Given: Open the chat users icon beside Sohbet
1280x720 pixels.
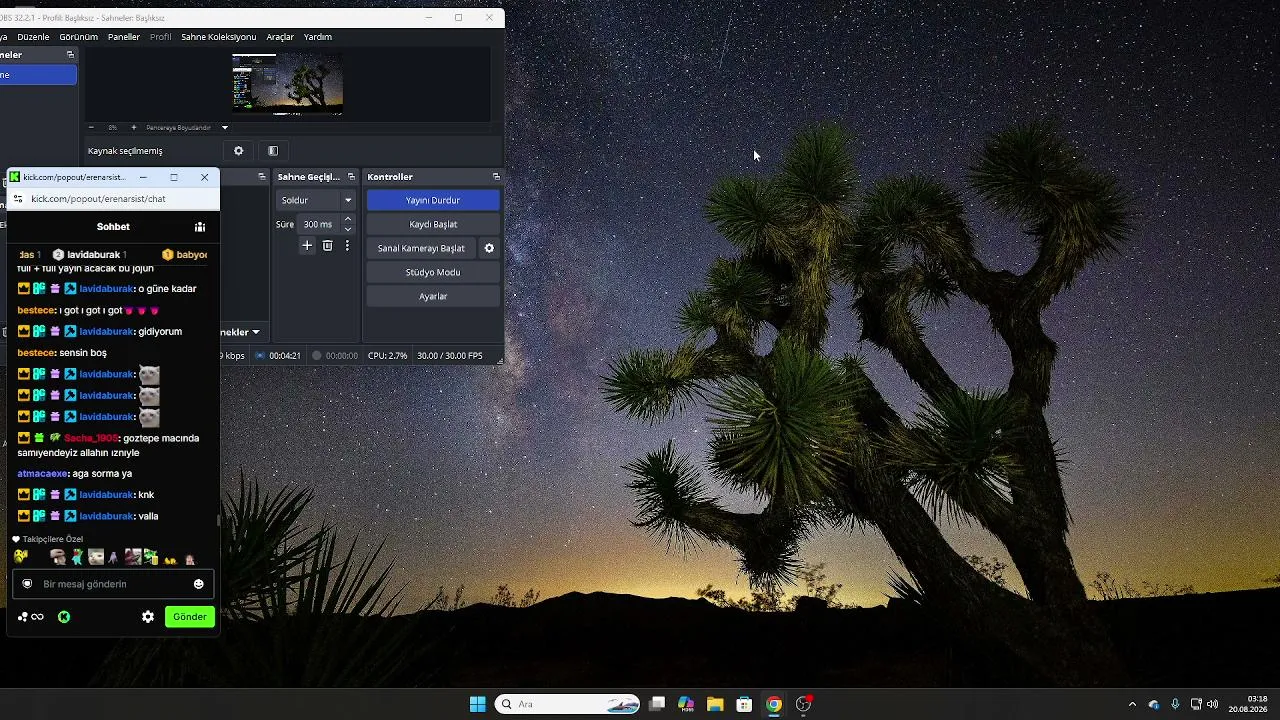Looking at the screenshot, I should [200, 227].
